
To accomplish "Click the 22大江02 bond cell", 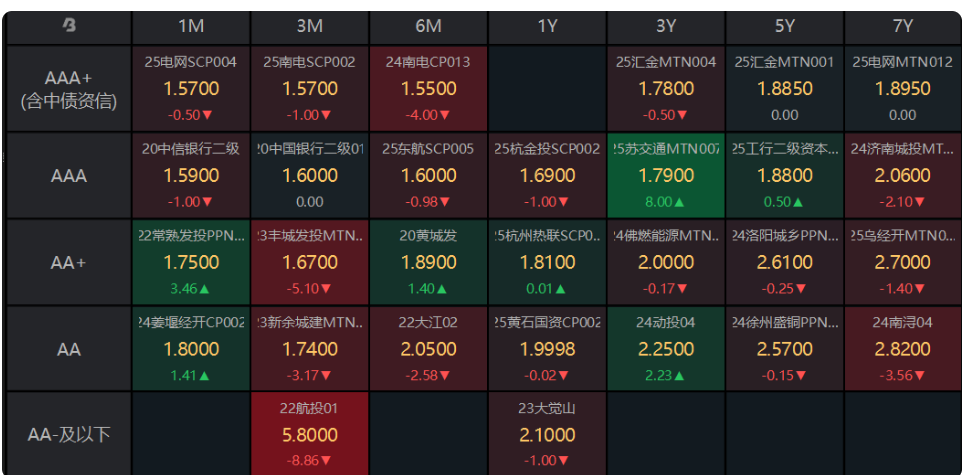I will 428,348.
